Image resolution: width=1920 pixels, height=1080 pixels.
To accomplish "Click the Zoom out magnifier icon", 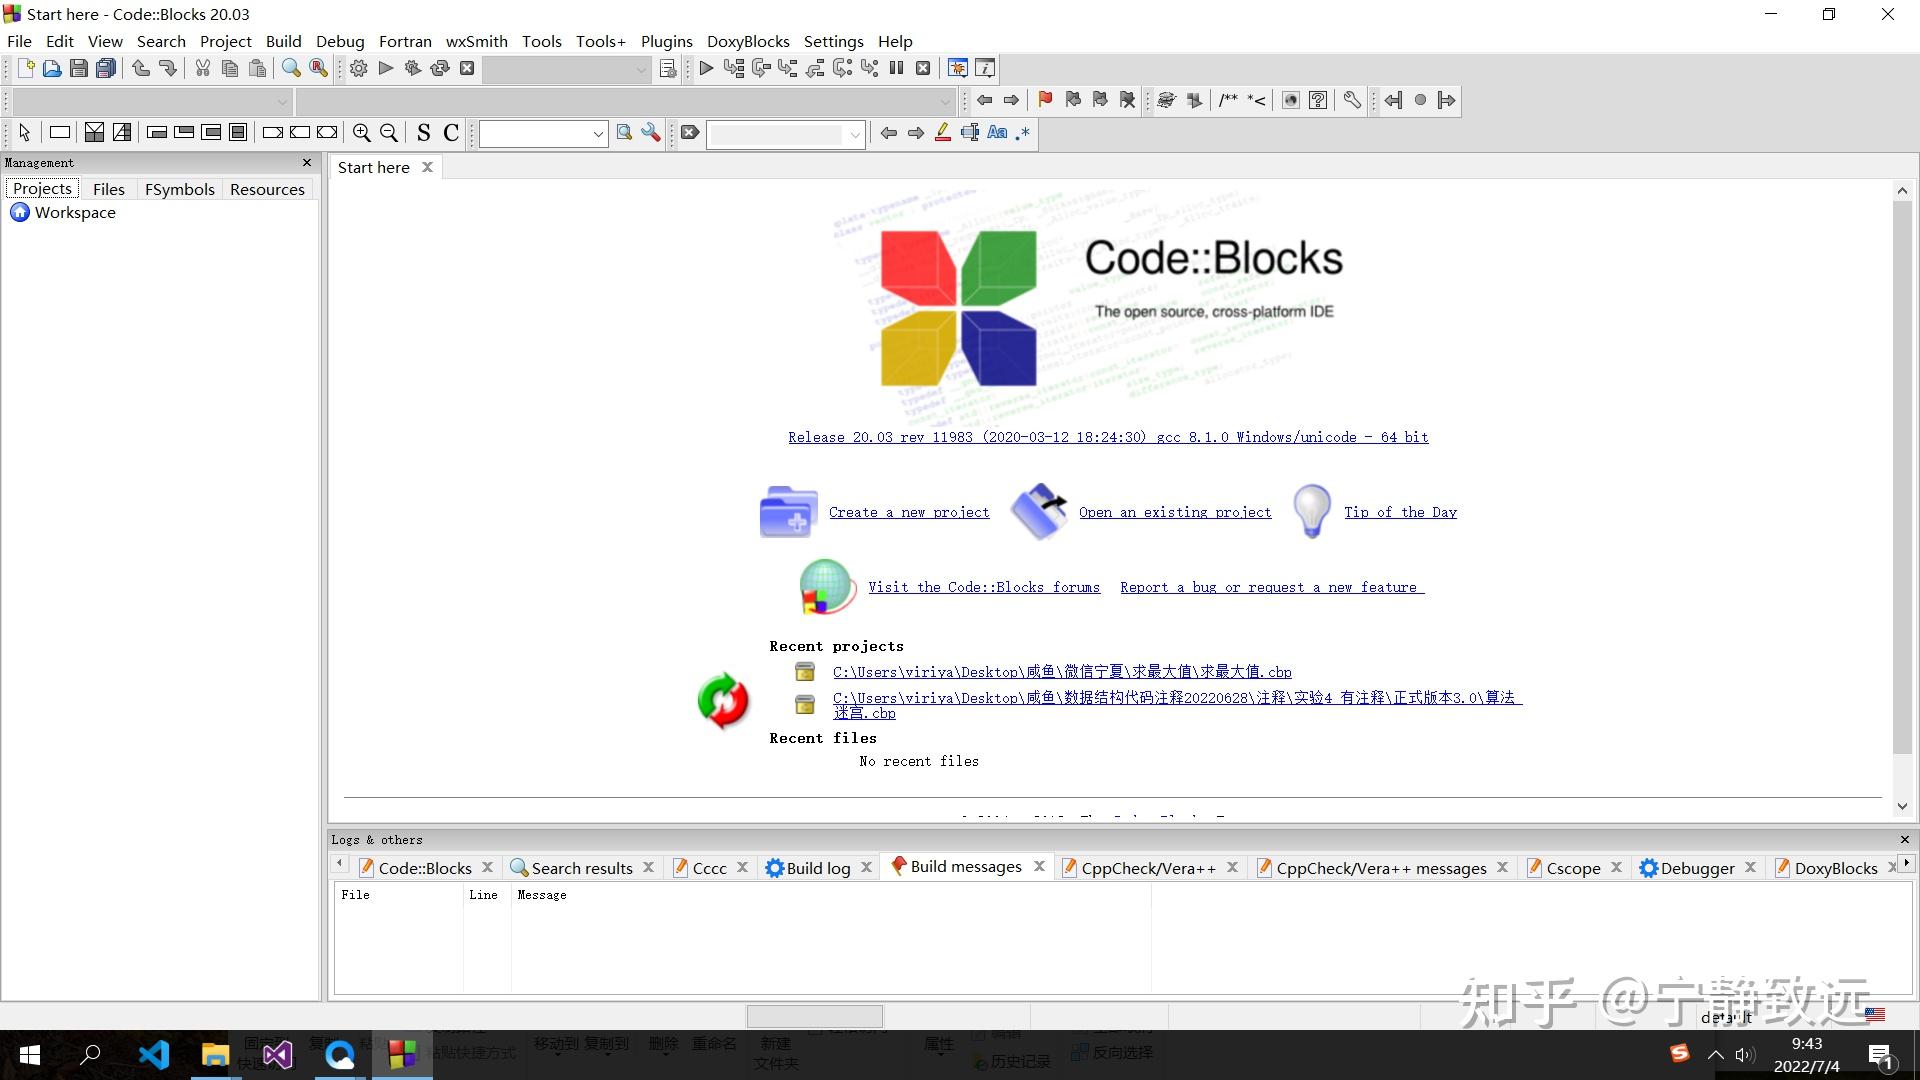I will 389,132.
